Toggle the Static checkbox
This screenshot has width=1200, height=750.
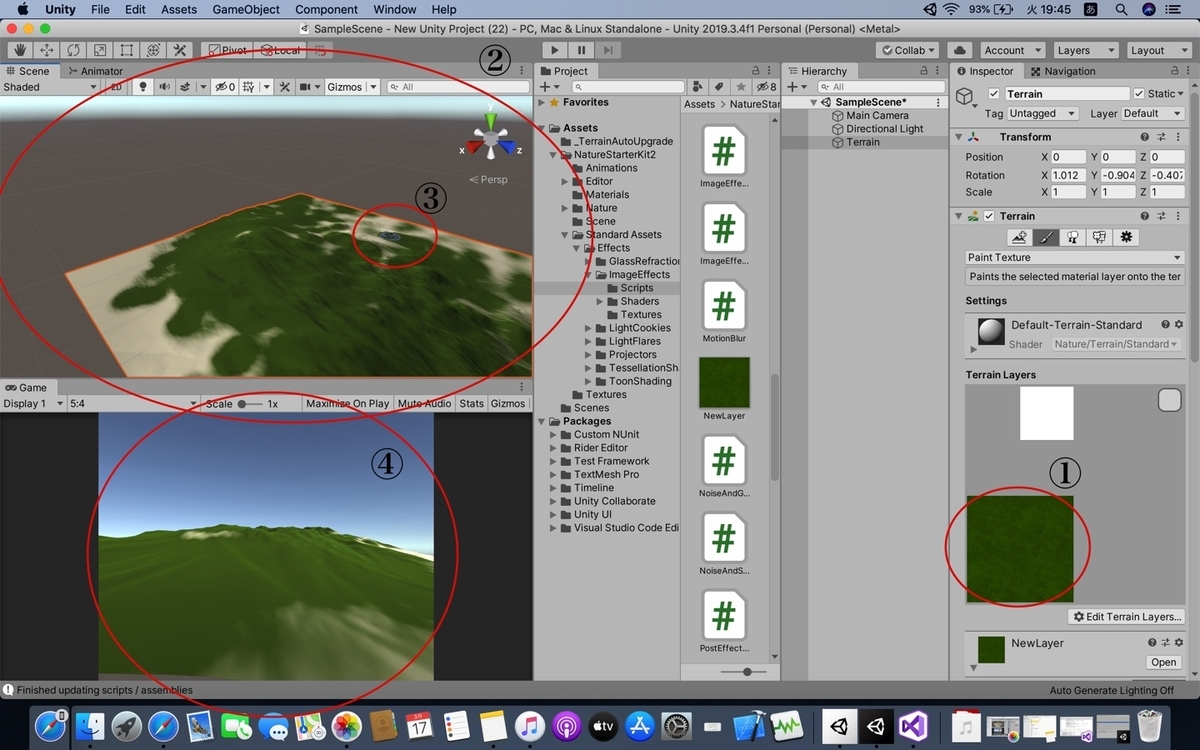click(1138, 94)
